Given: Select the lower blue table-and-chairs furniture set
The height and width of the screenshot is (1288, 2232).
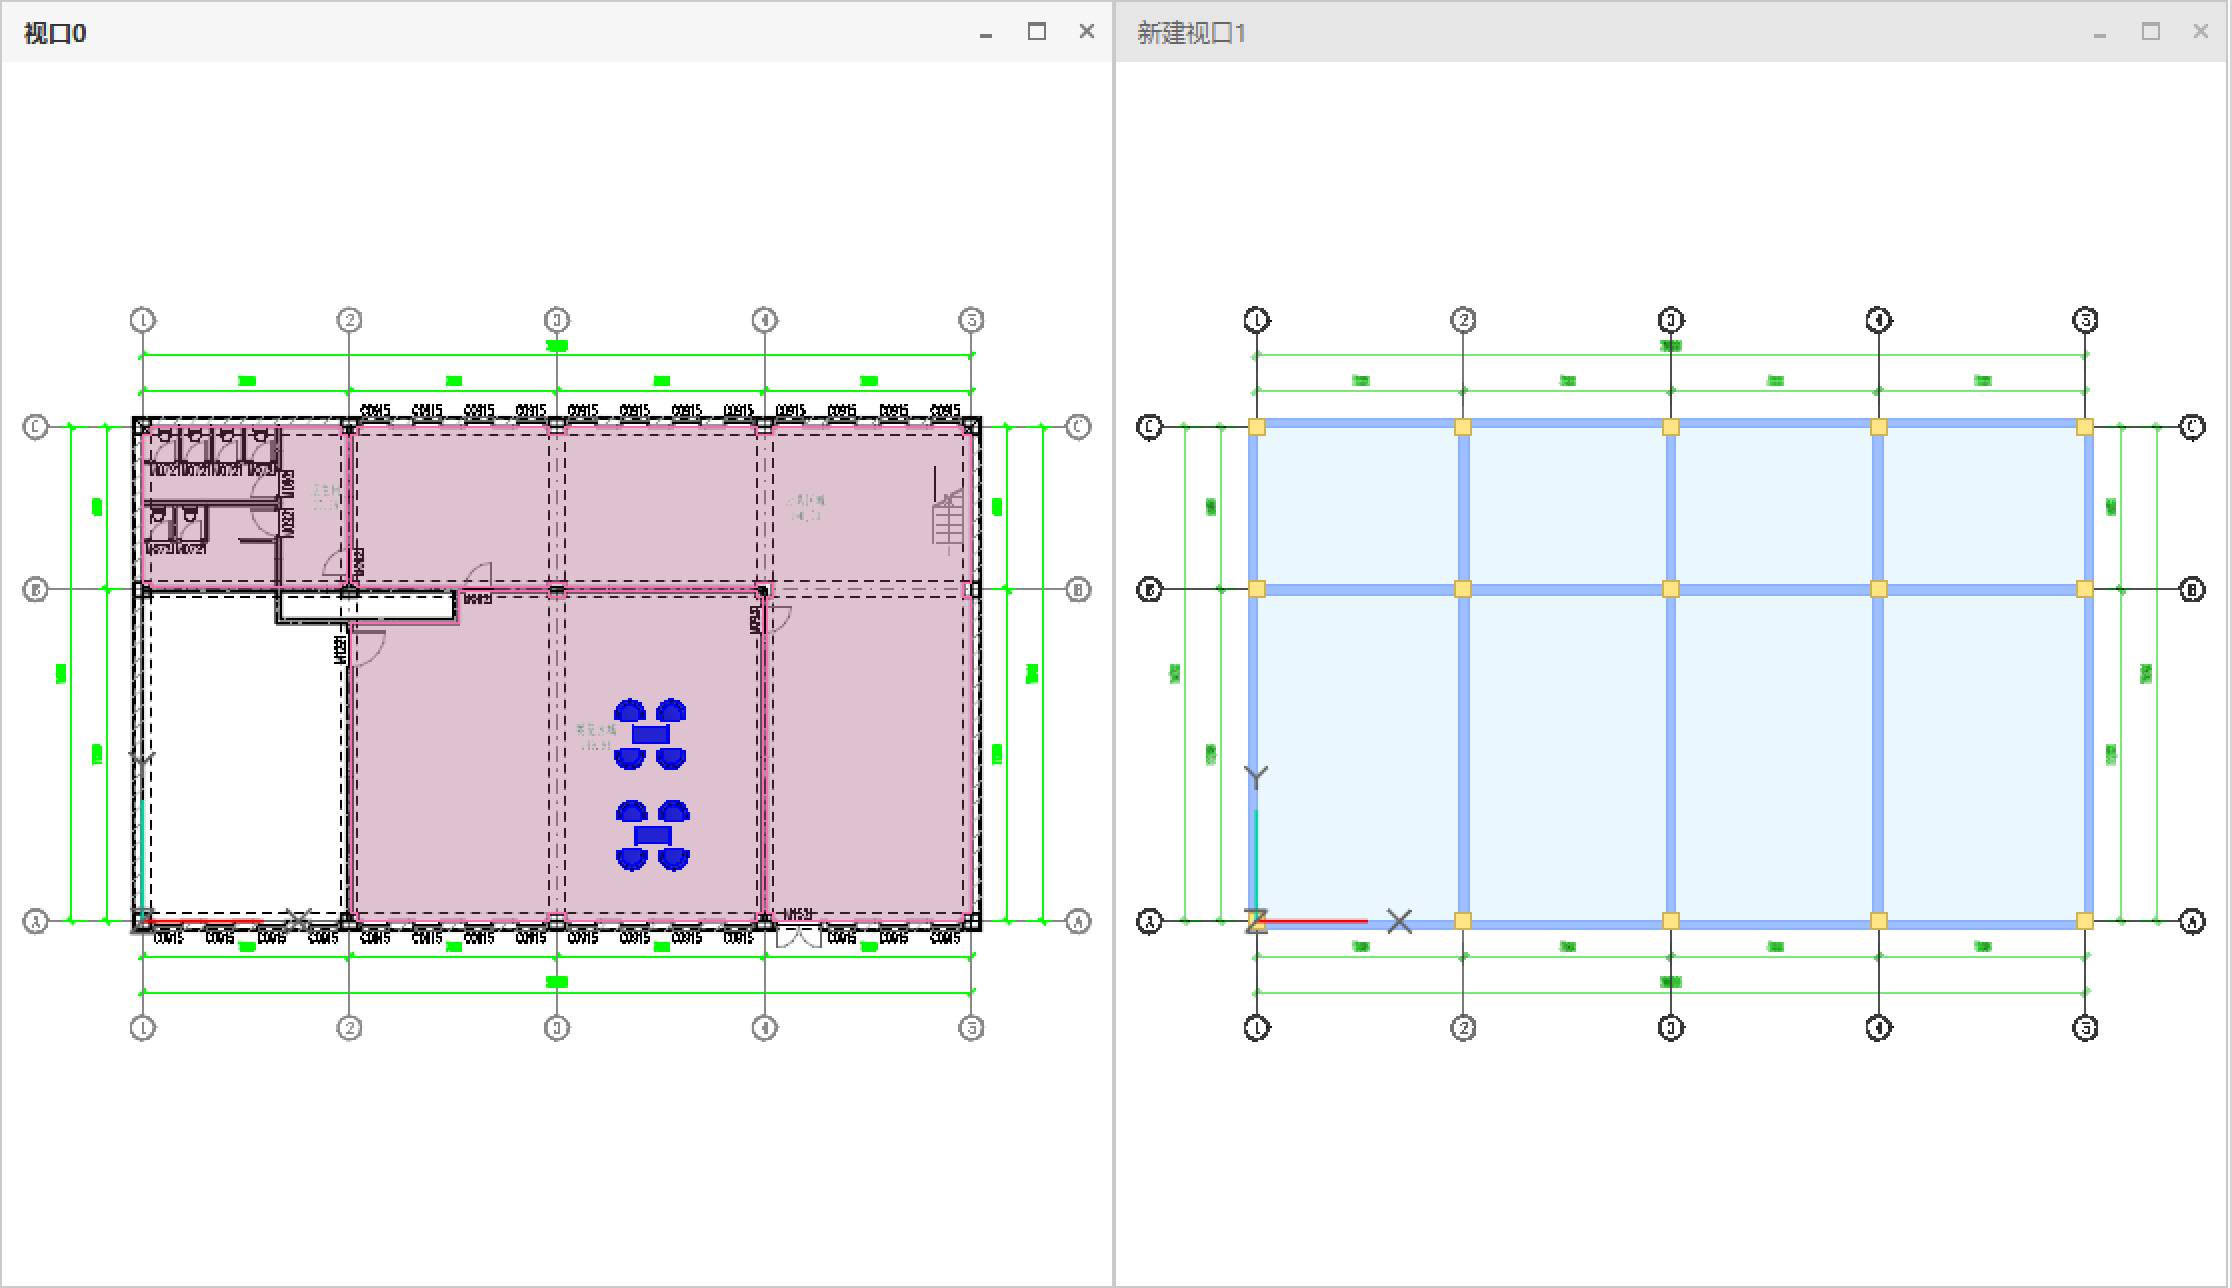Looking at the screenshot, I should coord(653,835).
